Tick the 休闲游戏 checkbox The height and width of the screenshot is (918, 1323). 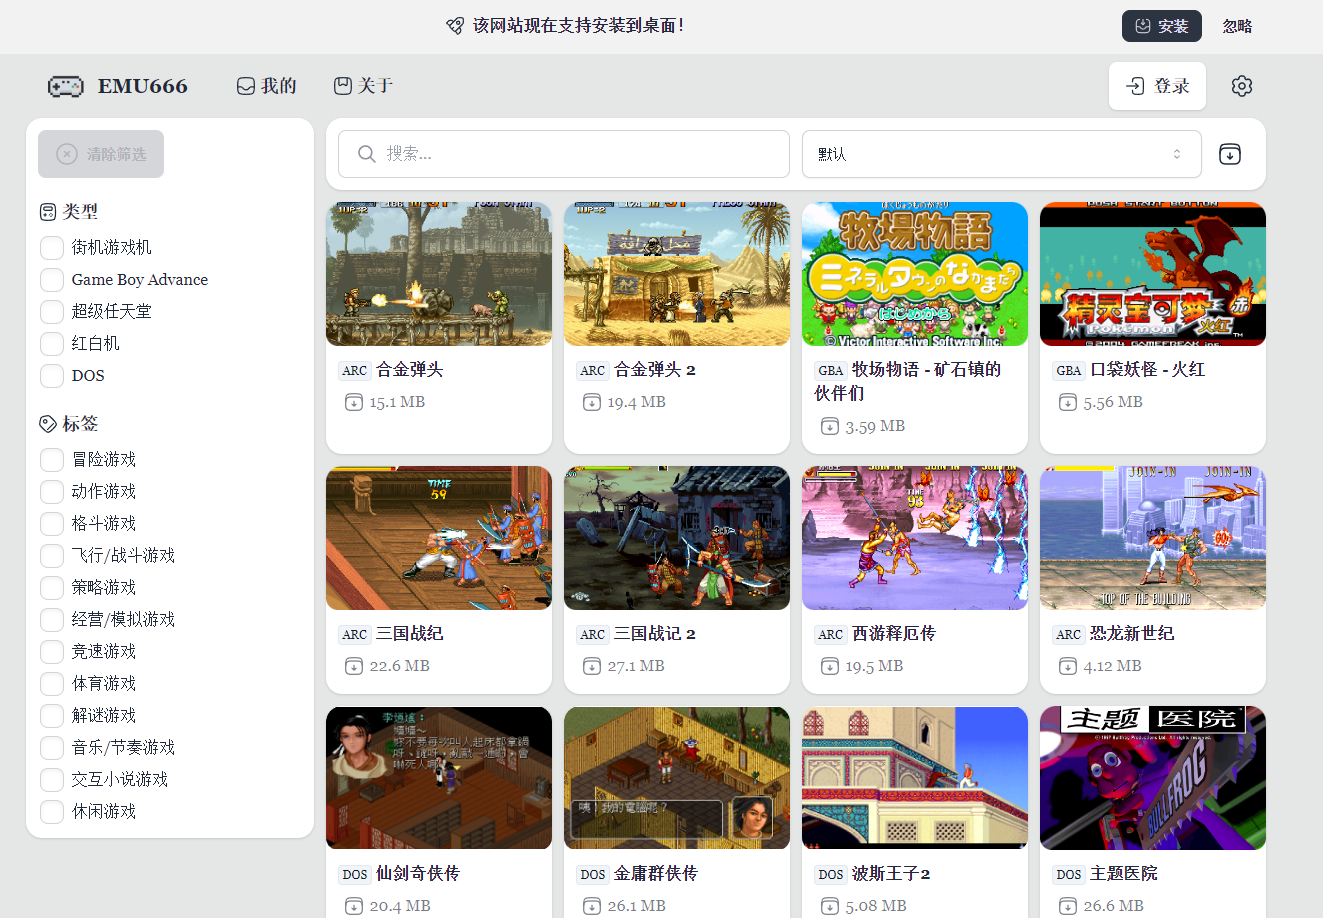pos(52,812)
